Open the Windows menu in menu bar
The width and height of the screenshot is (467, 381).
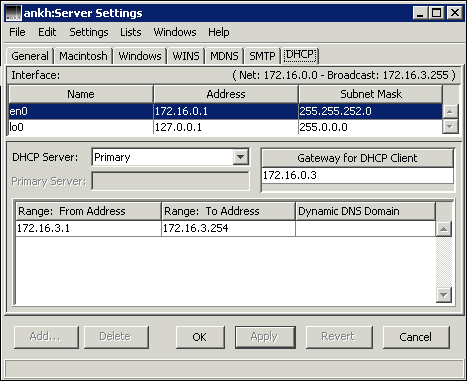[175, 32]
